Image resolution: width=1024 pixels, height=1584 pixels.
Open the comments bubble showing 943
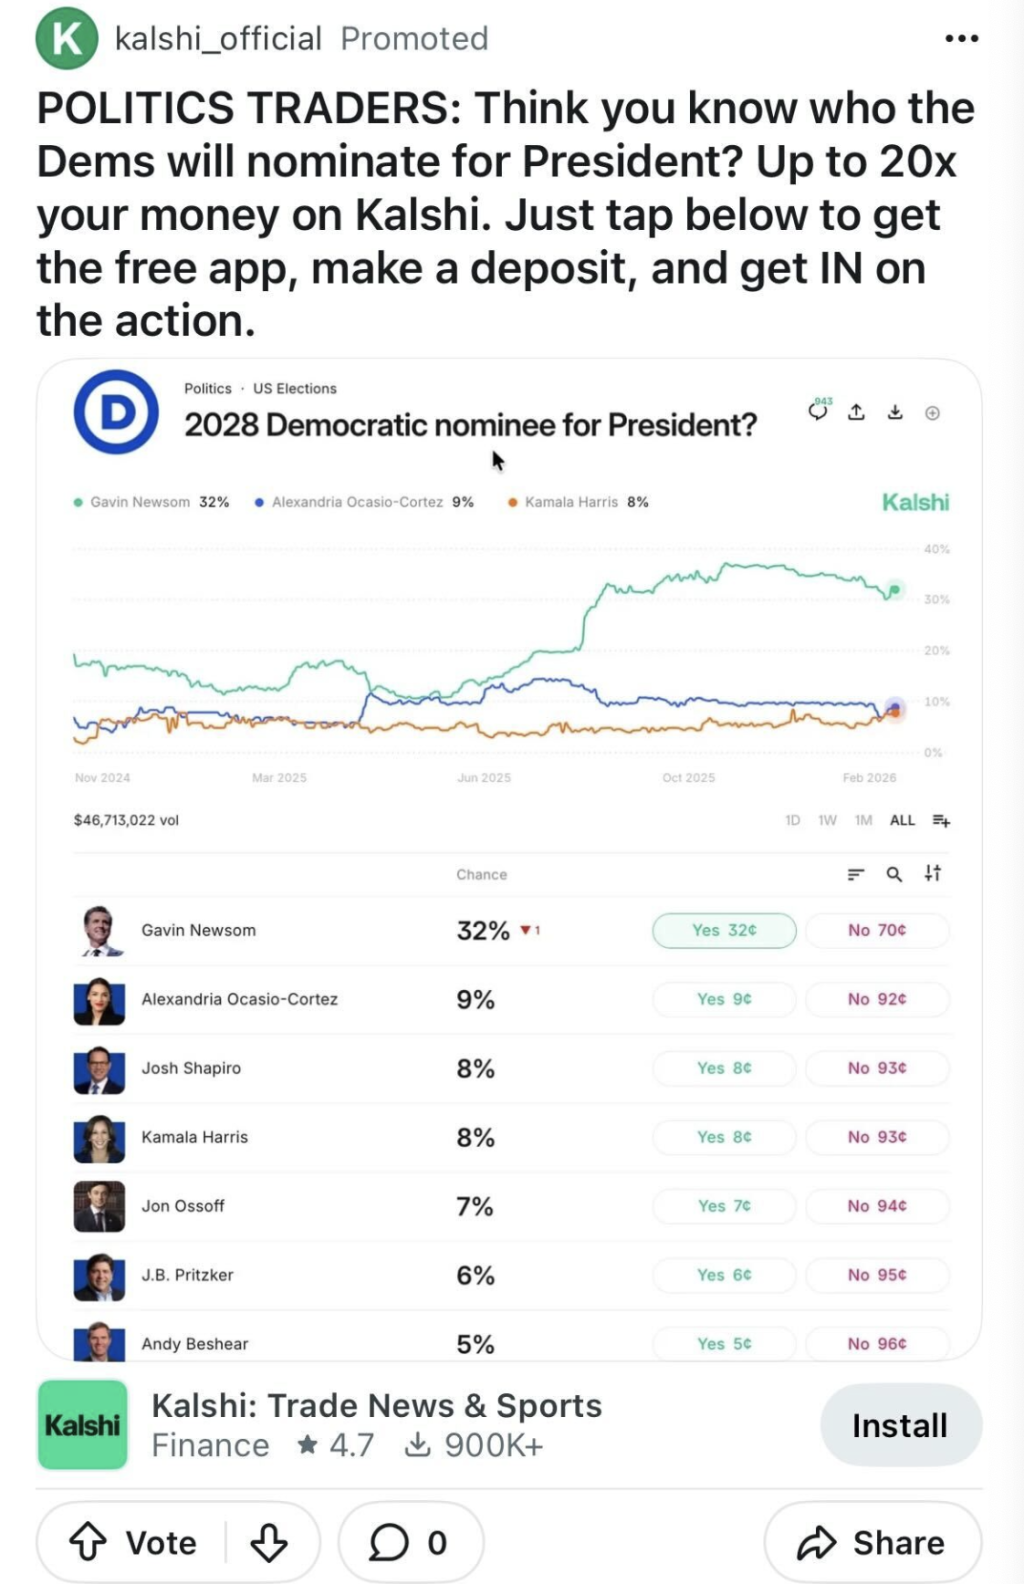coord(819,411)
